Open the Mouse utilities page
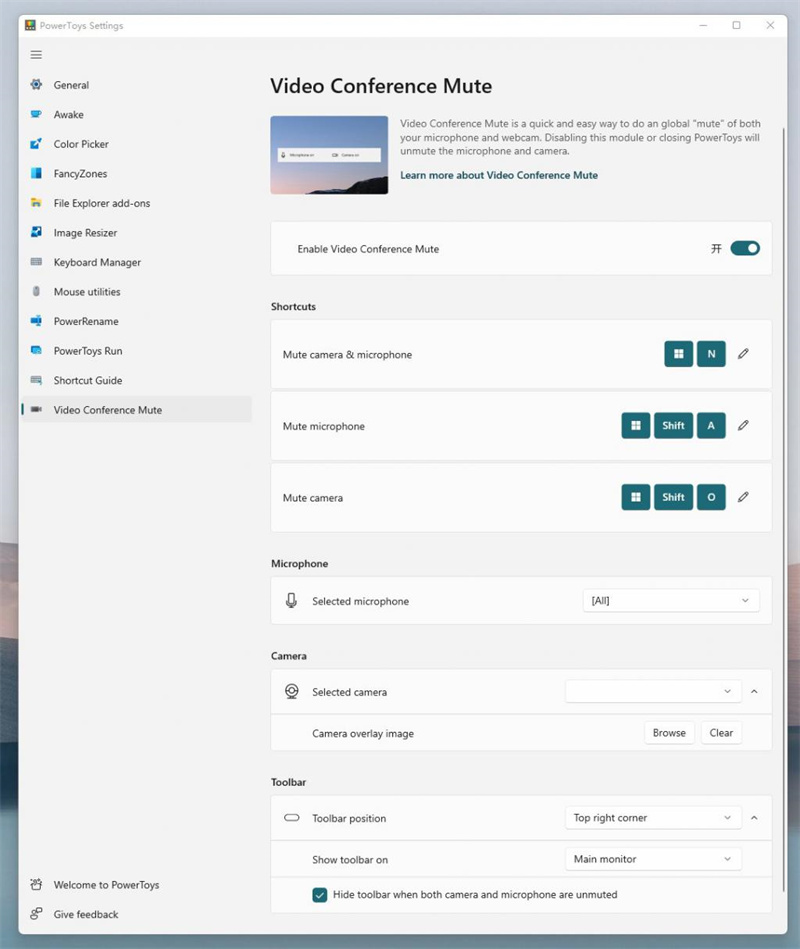This screenshot has height=949, width=800. [87, 292]
